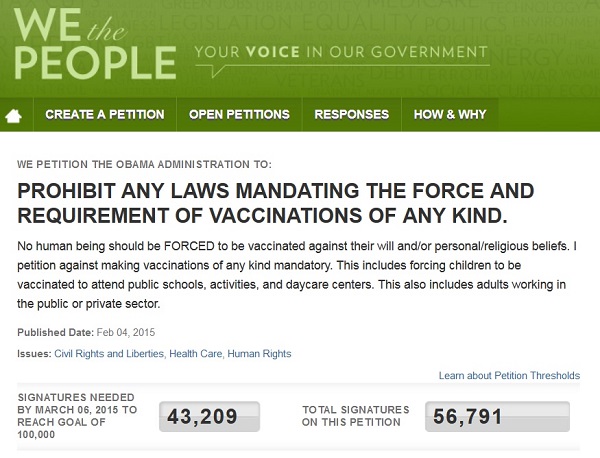Click the Issues label

pos(34,353)
